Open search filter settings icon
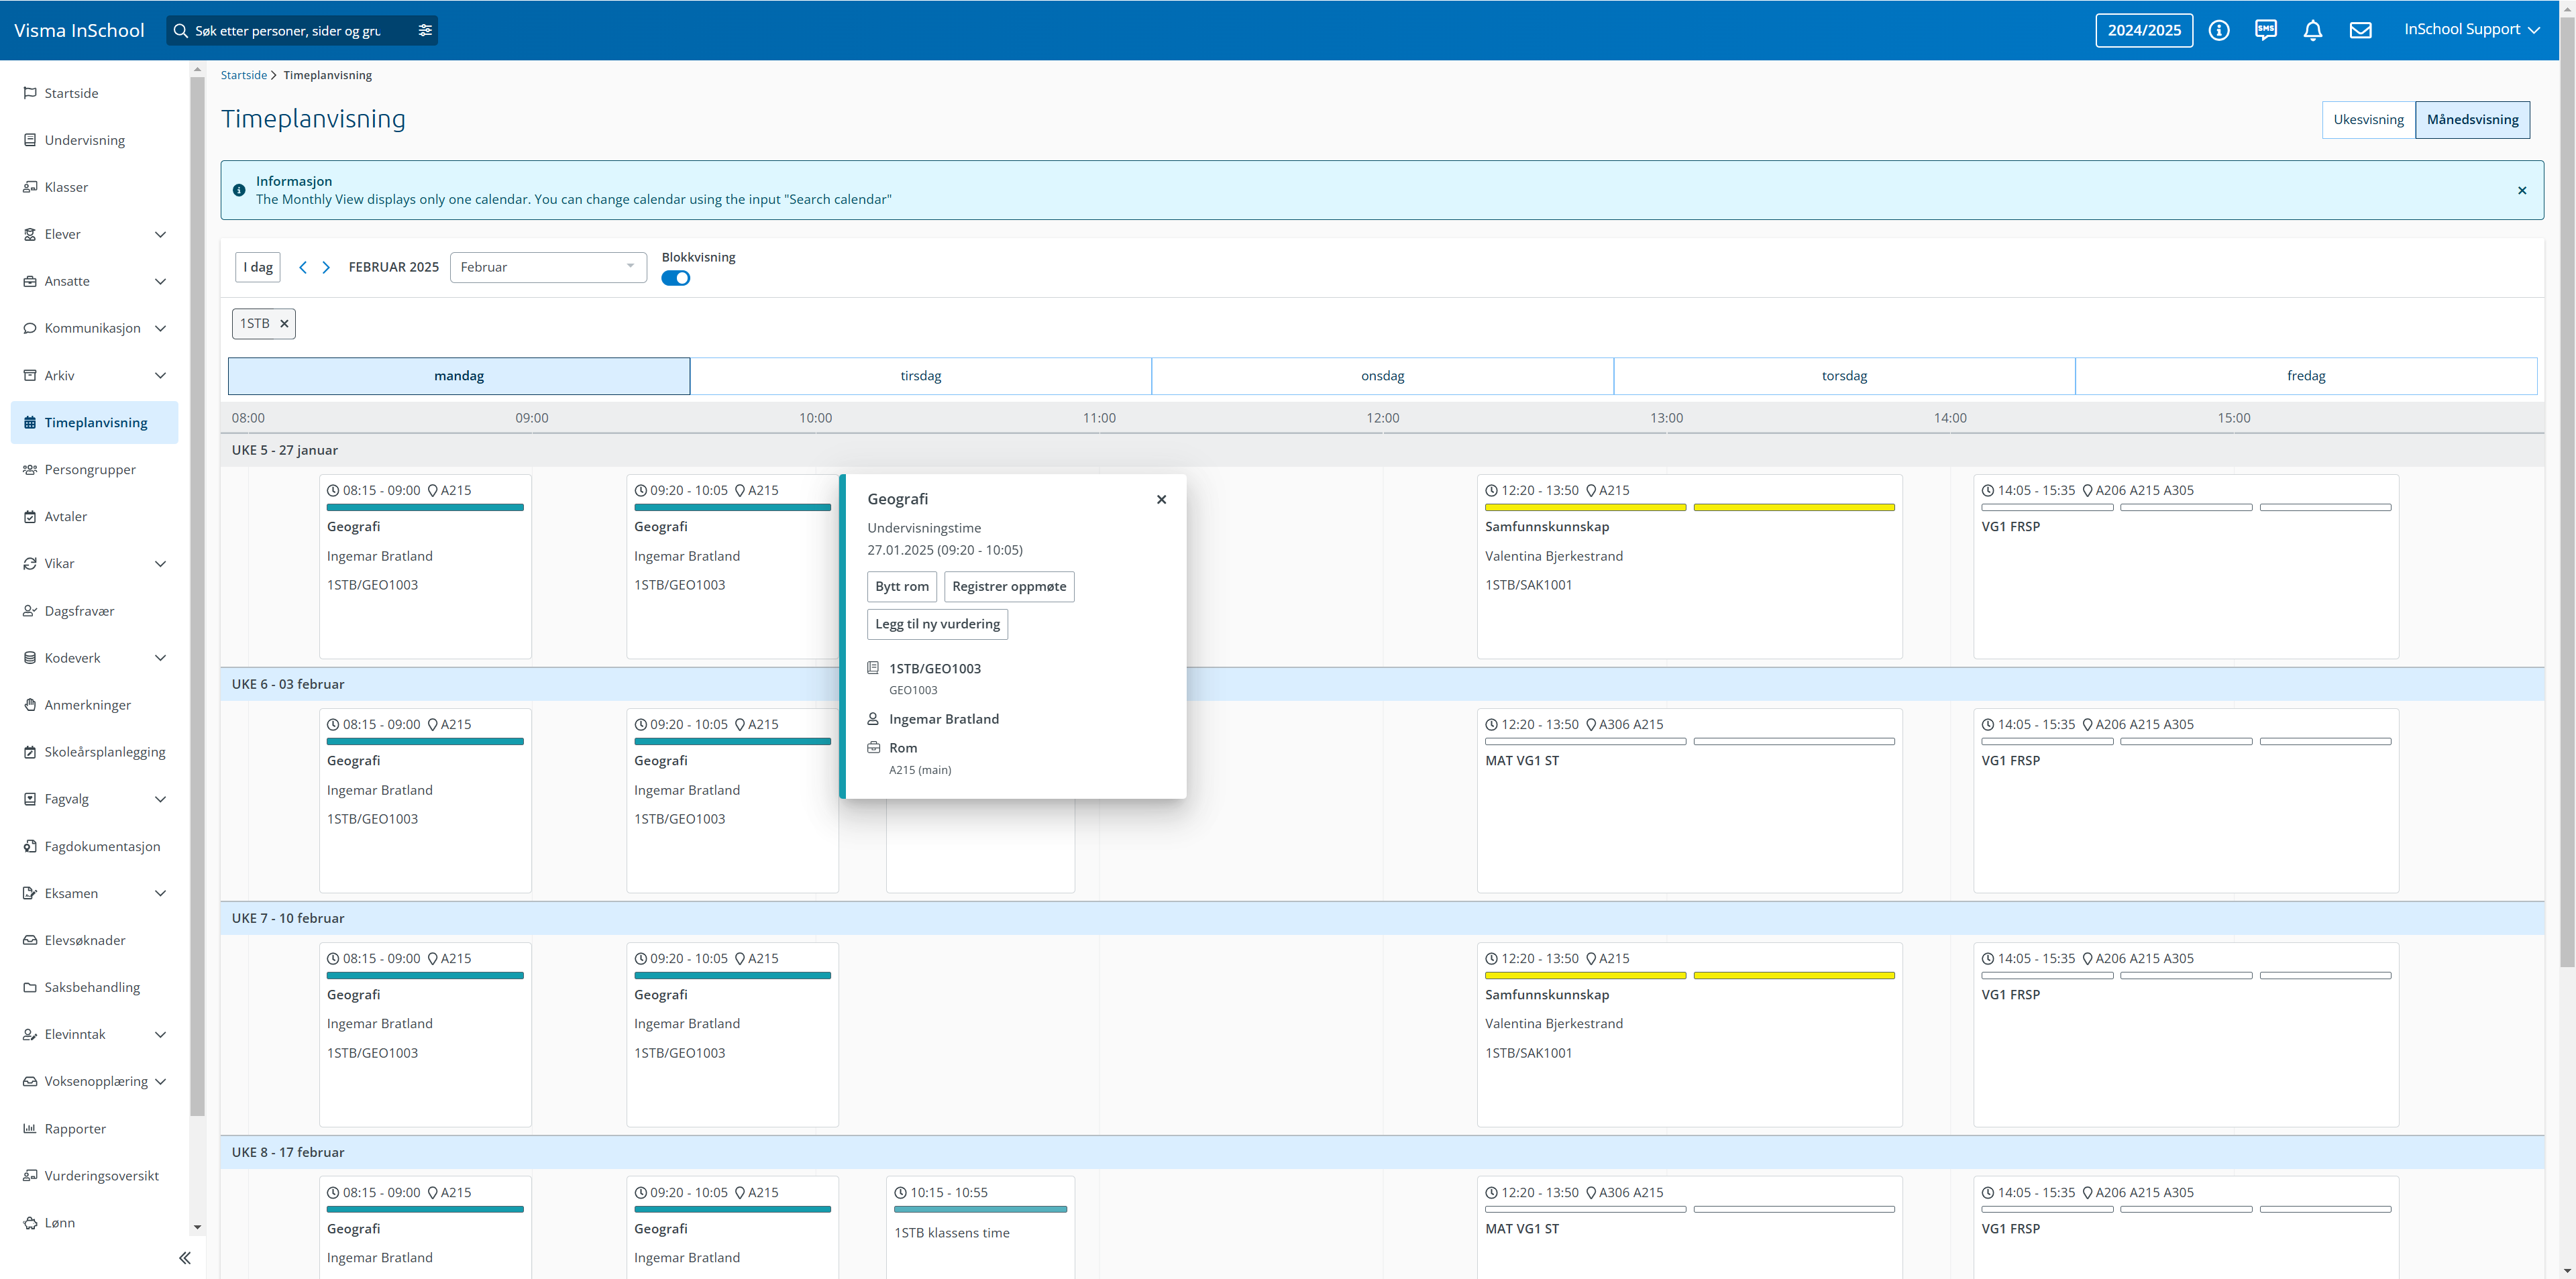The image size is (2576, 1279). click(x=425, y=30)
